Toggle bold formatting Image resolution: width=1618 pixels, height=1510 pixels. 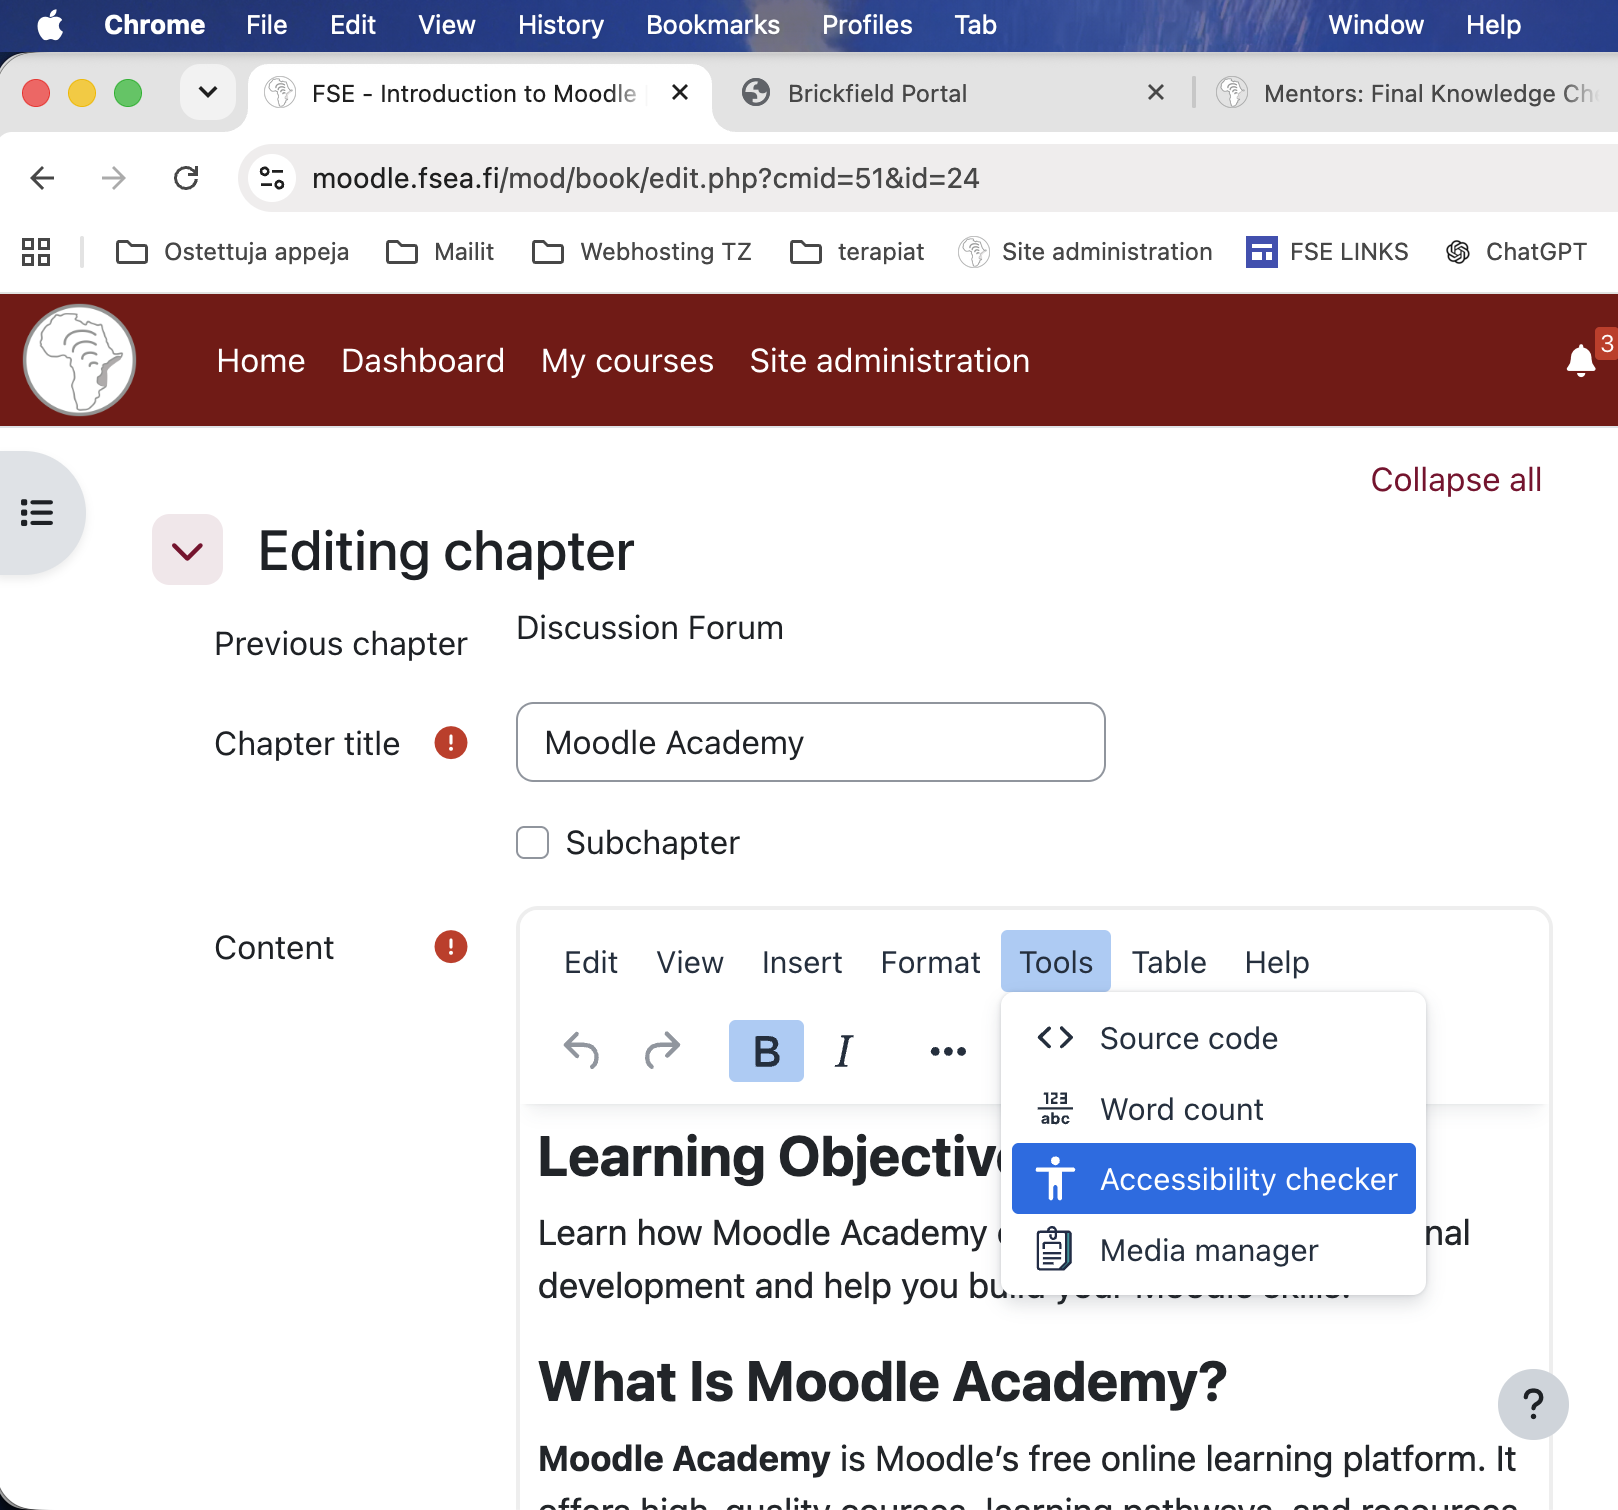click(766, 1051)
